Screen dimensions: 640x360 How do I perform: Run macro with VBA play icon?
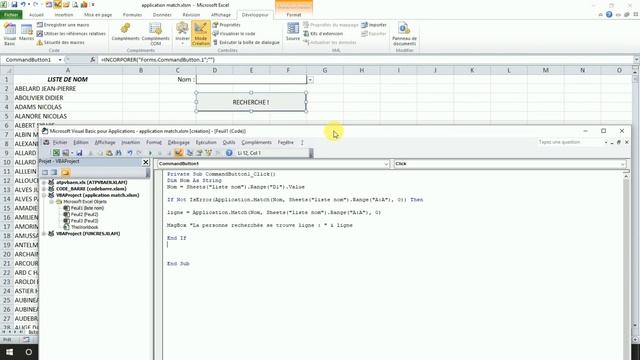tap(150, 153)
